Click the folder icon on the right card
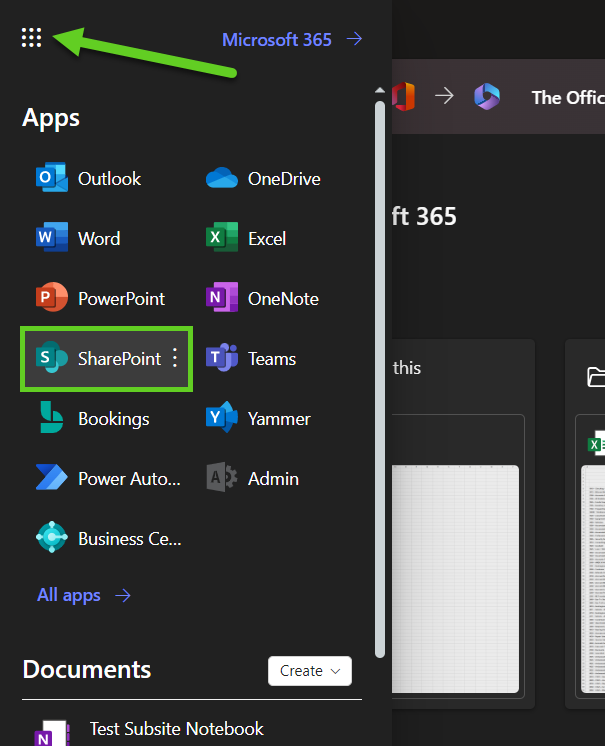 pyautogui.click(x=596, y=377)
